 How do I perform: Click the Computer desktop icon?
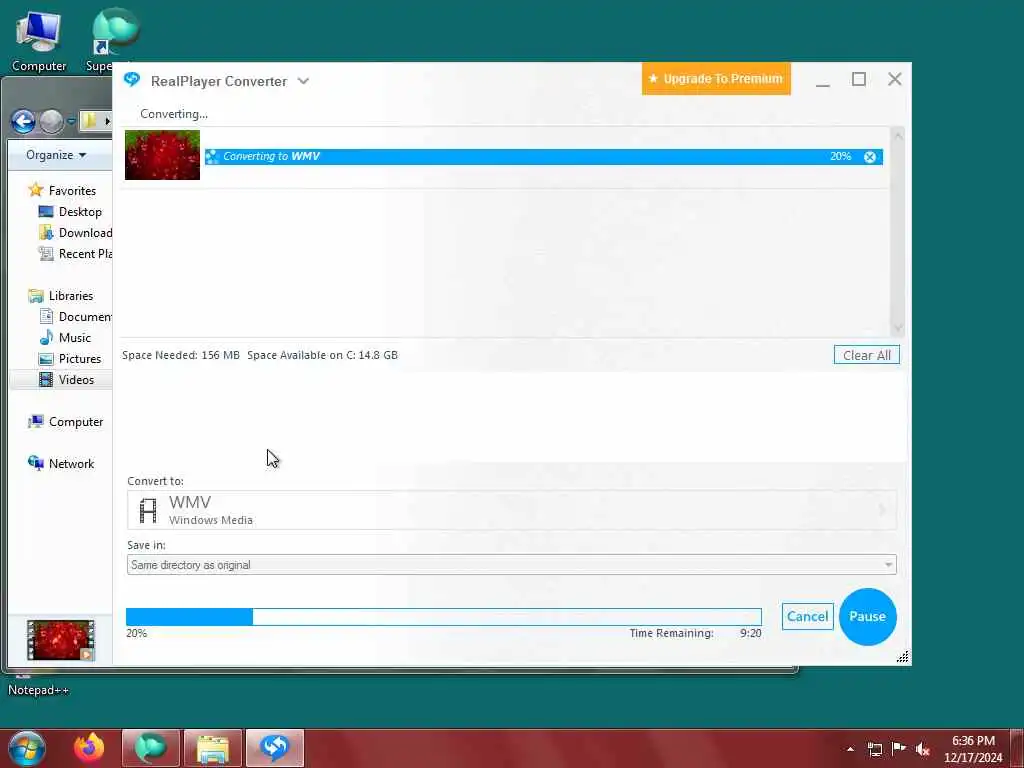pyautogui.click(x=39, y=40)
